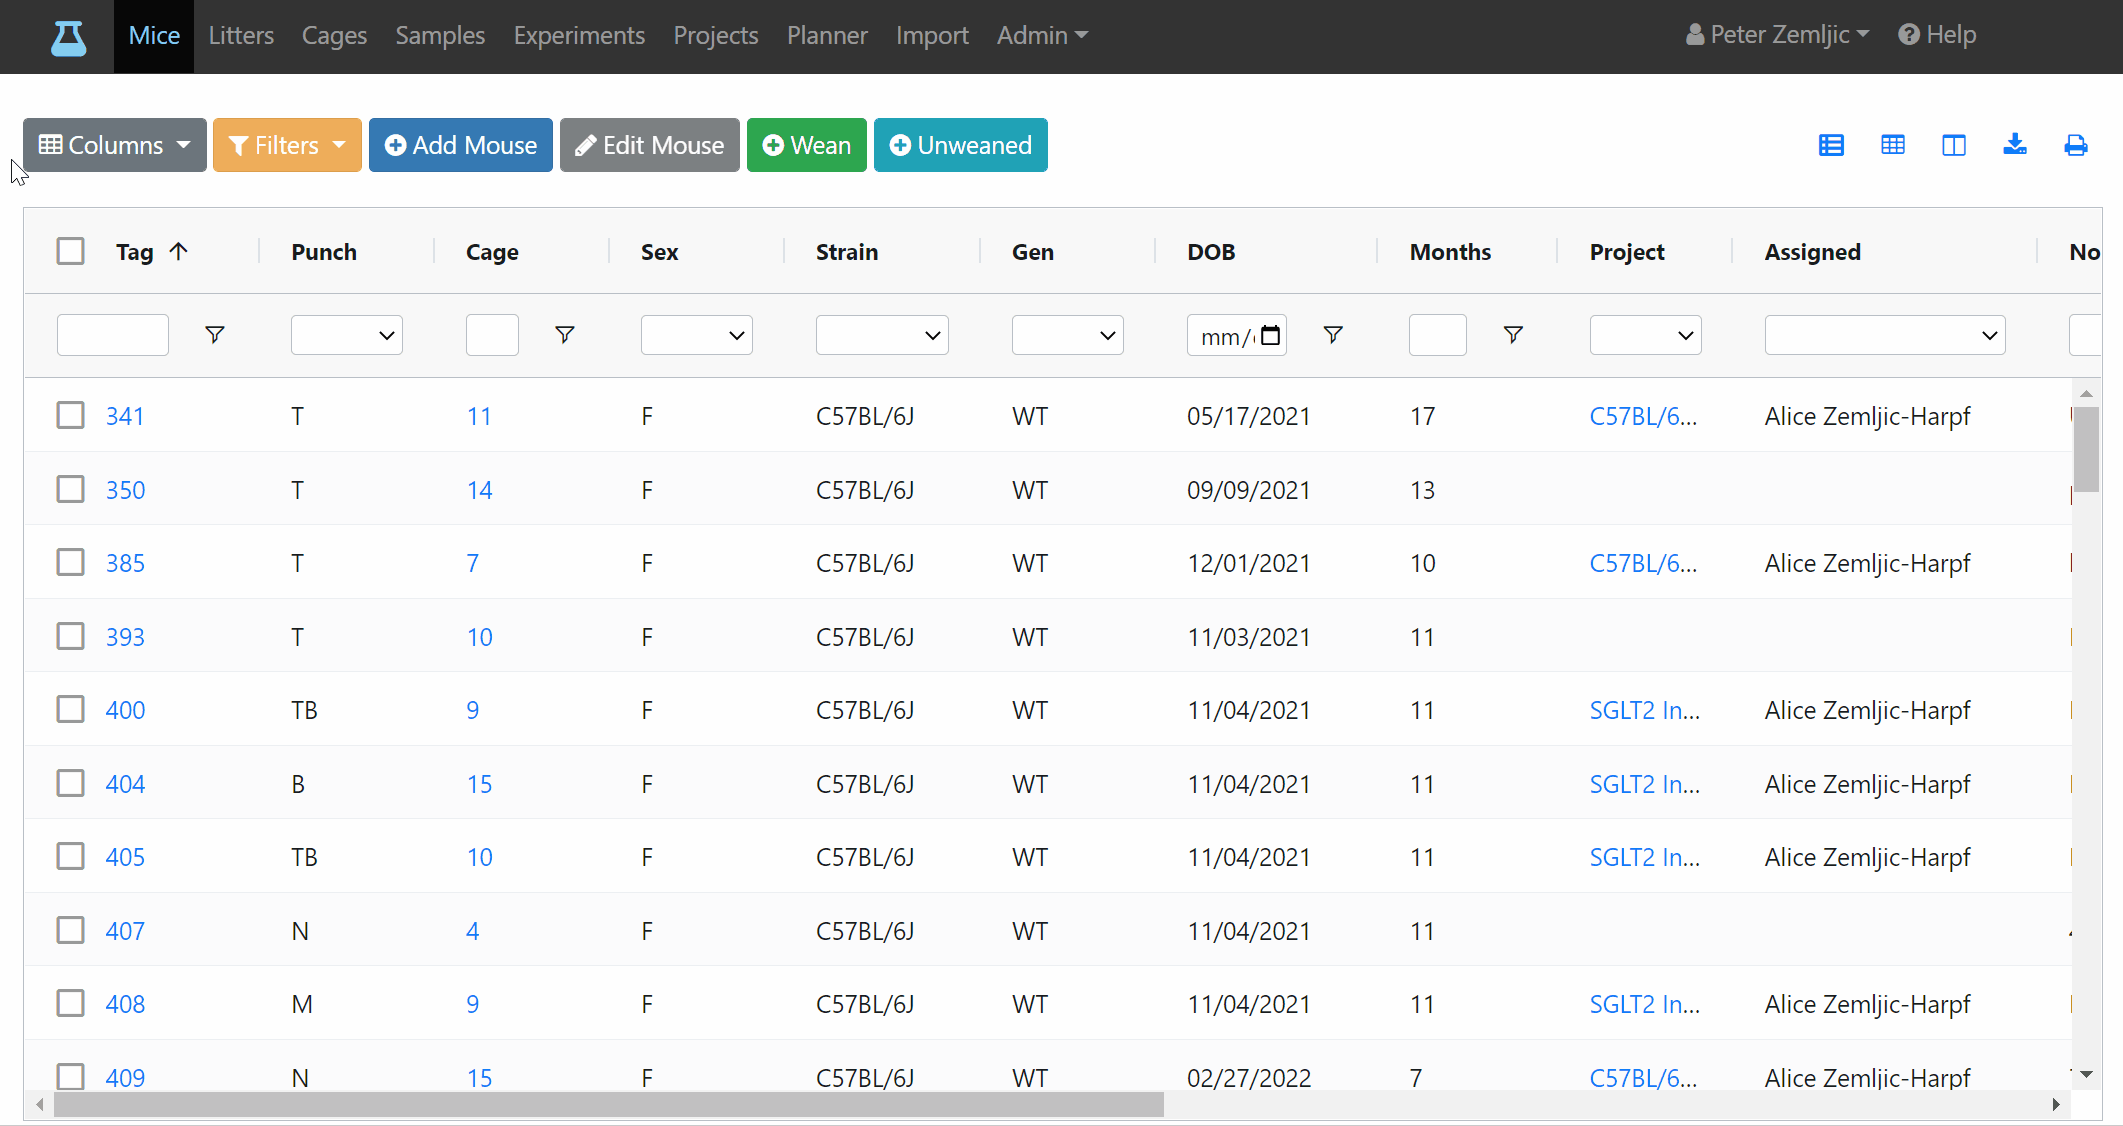The height and width of the screenshot is (1126, 2123).
Task: Open the Admin menu
Action: click(1042, 35)
